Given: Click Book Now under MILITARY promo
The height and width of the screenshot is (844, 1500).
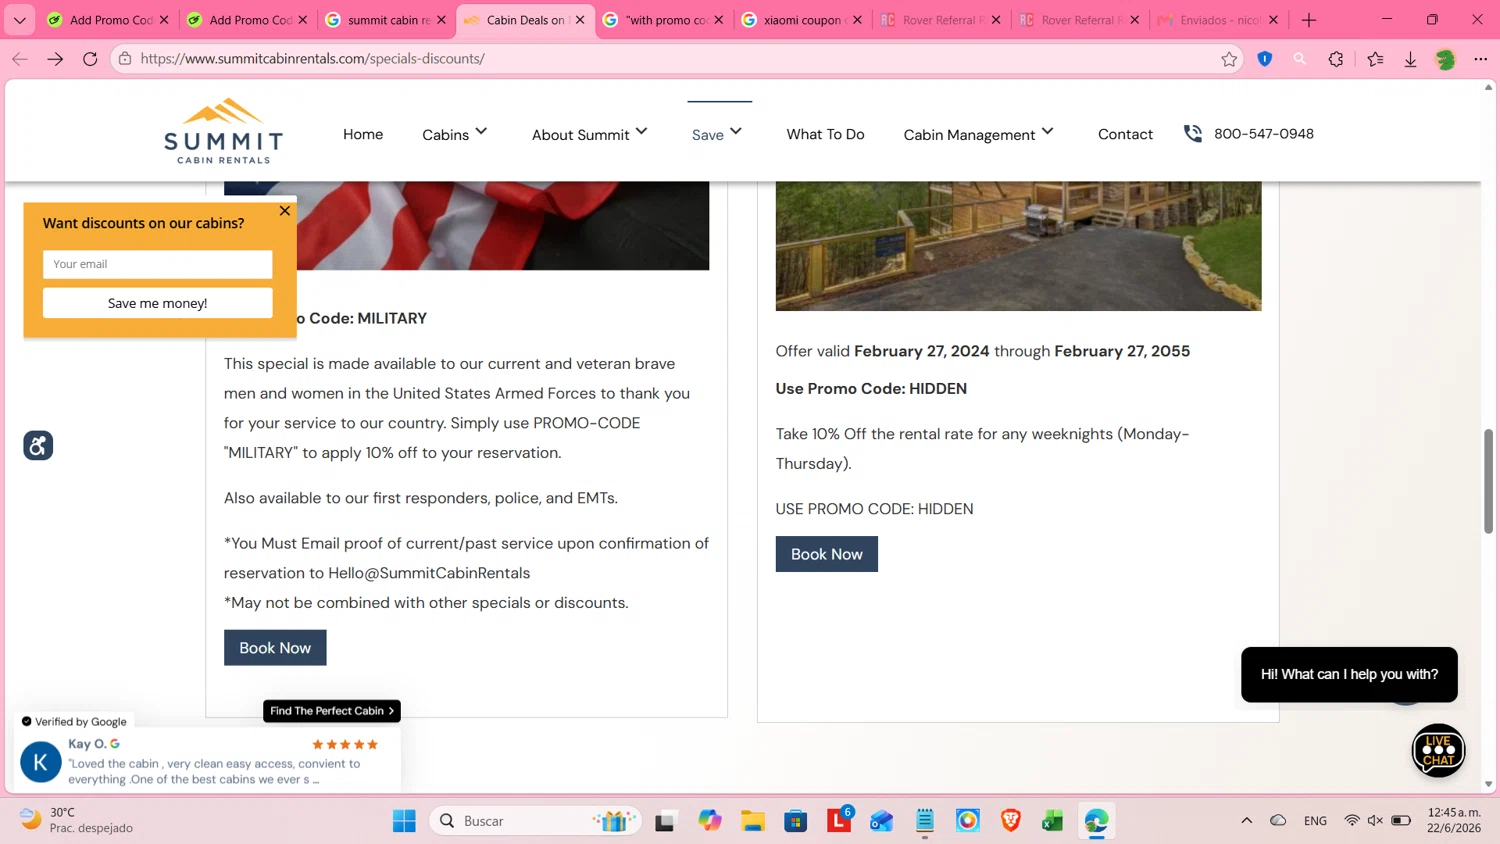Looking at the screenshot, I should click(x=275, y=648).
